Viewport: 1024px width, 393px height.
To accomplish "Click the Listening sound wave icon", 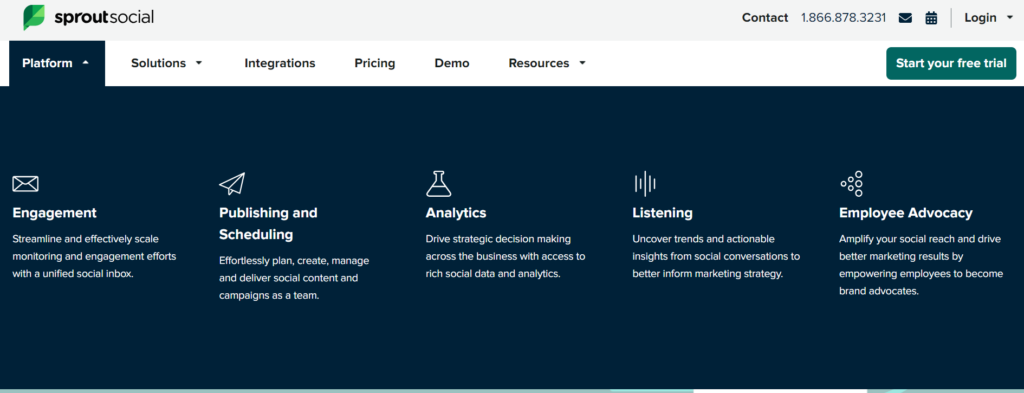I will 645,183.
